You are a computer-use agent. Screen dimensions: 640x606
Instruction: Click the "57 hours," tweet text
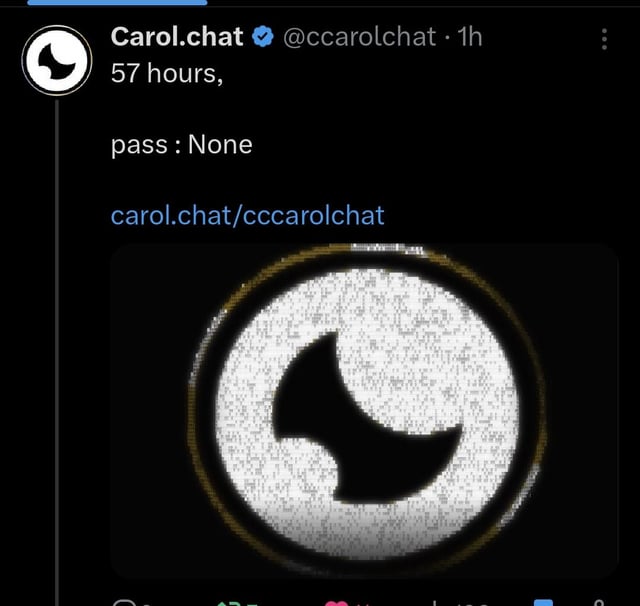(167, 73)
